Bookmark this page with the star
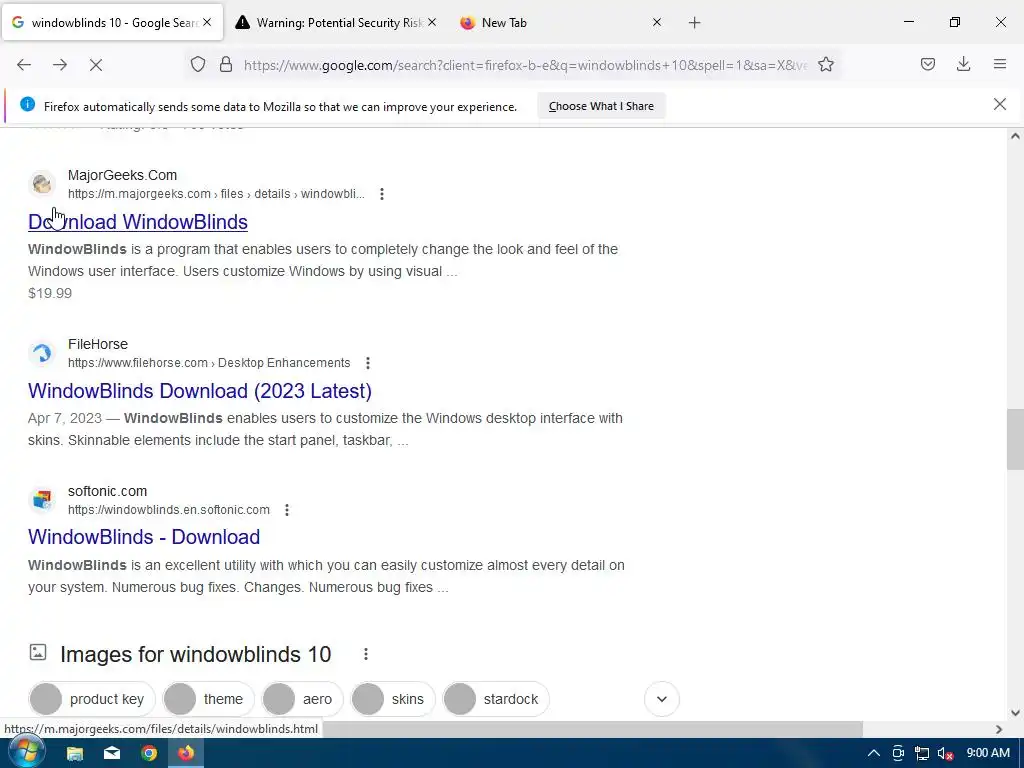Screen dimensions: 1024x768 (826, 65)
